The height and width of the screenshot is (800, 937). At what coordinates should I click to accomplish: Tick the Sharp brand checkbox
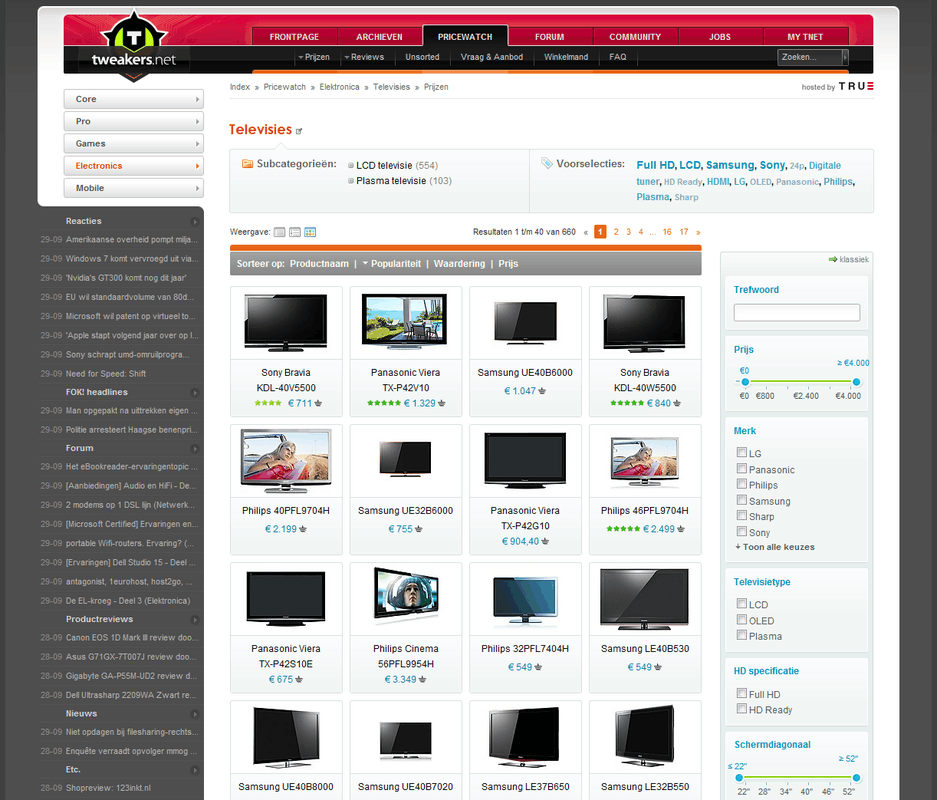[x=742, y=516]
